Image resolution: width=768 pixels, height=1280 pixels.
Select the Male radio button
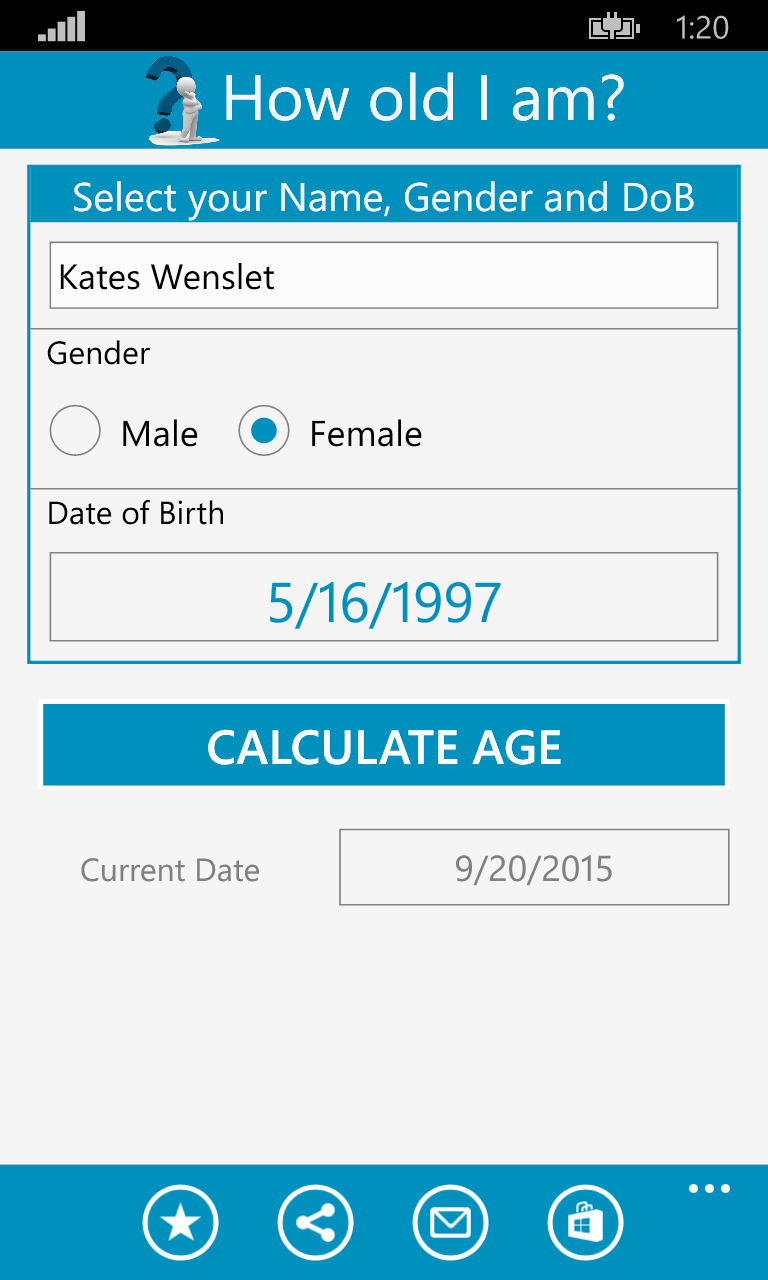coord(75,431)
